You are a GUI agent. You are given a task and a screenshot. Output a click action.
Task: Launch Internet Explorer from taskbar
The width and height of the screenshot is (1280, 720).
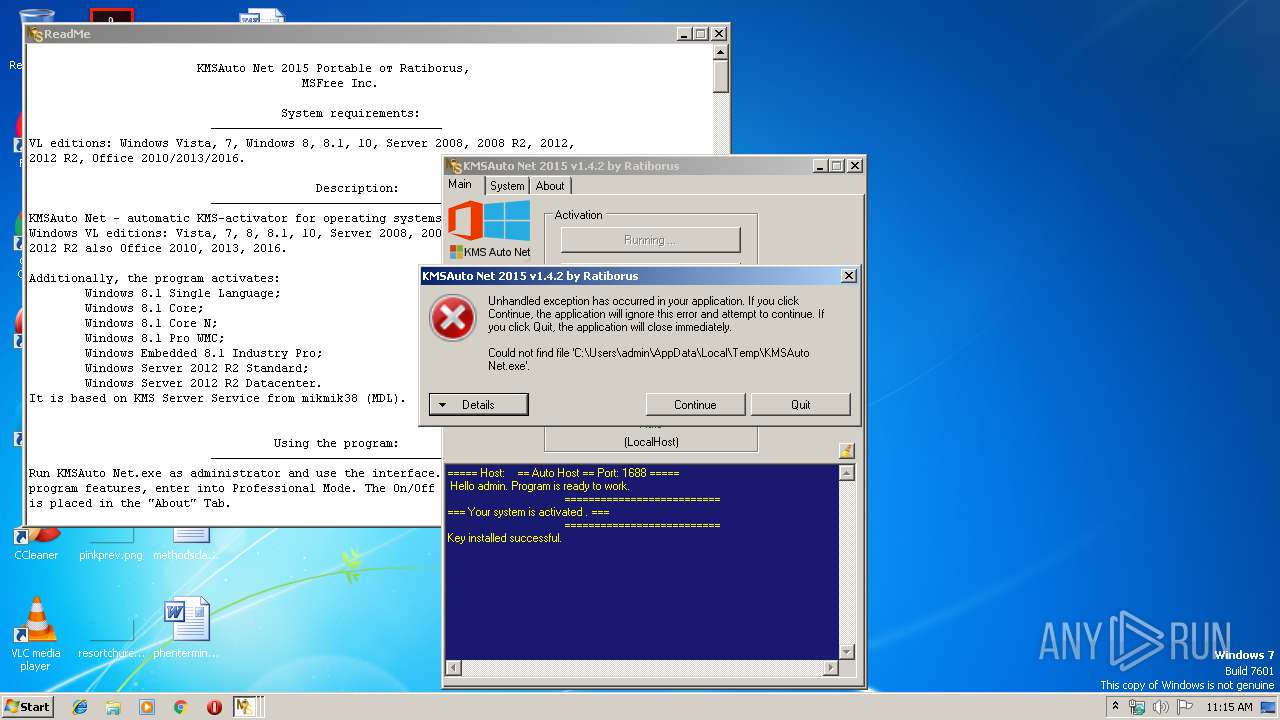click(x=80, y=707)
